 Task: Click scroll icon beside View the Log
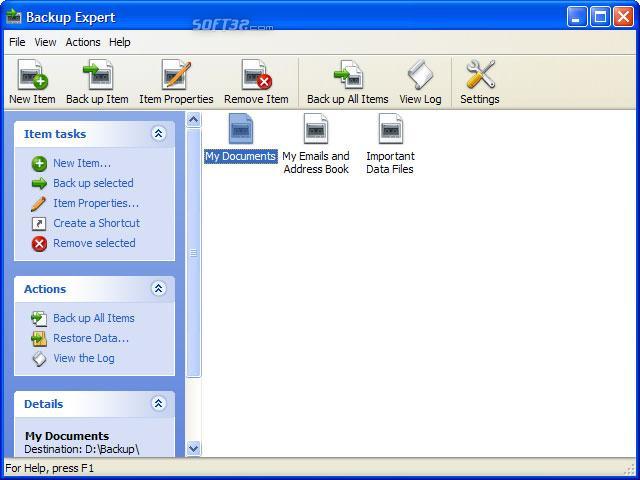point(39,359)
